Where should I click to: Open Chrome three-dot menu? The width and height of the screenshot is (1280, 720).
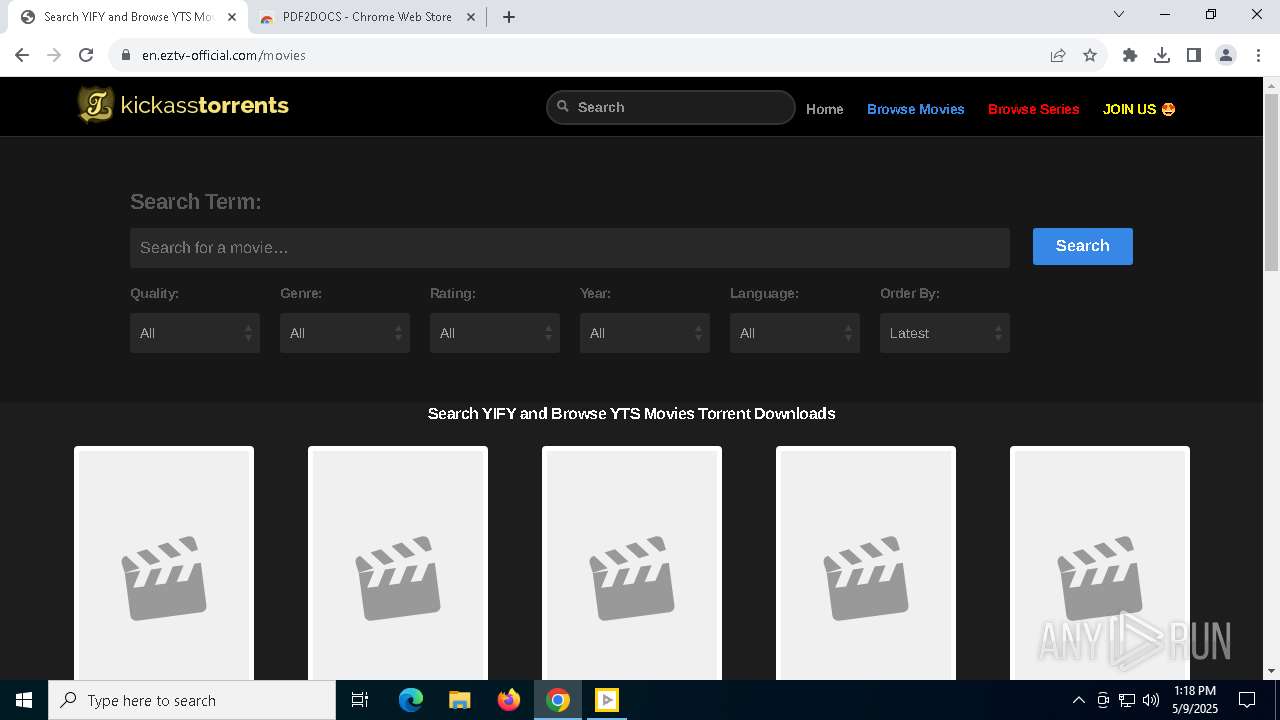(x=1259, y=55)
